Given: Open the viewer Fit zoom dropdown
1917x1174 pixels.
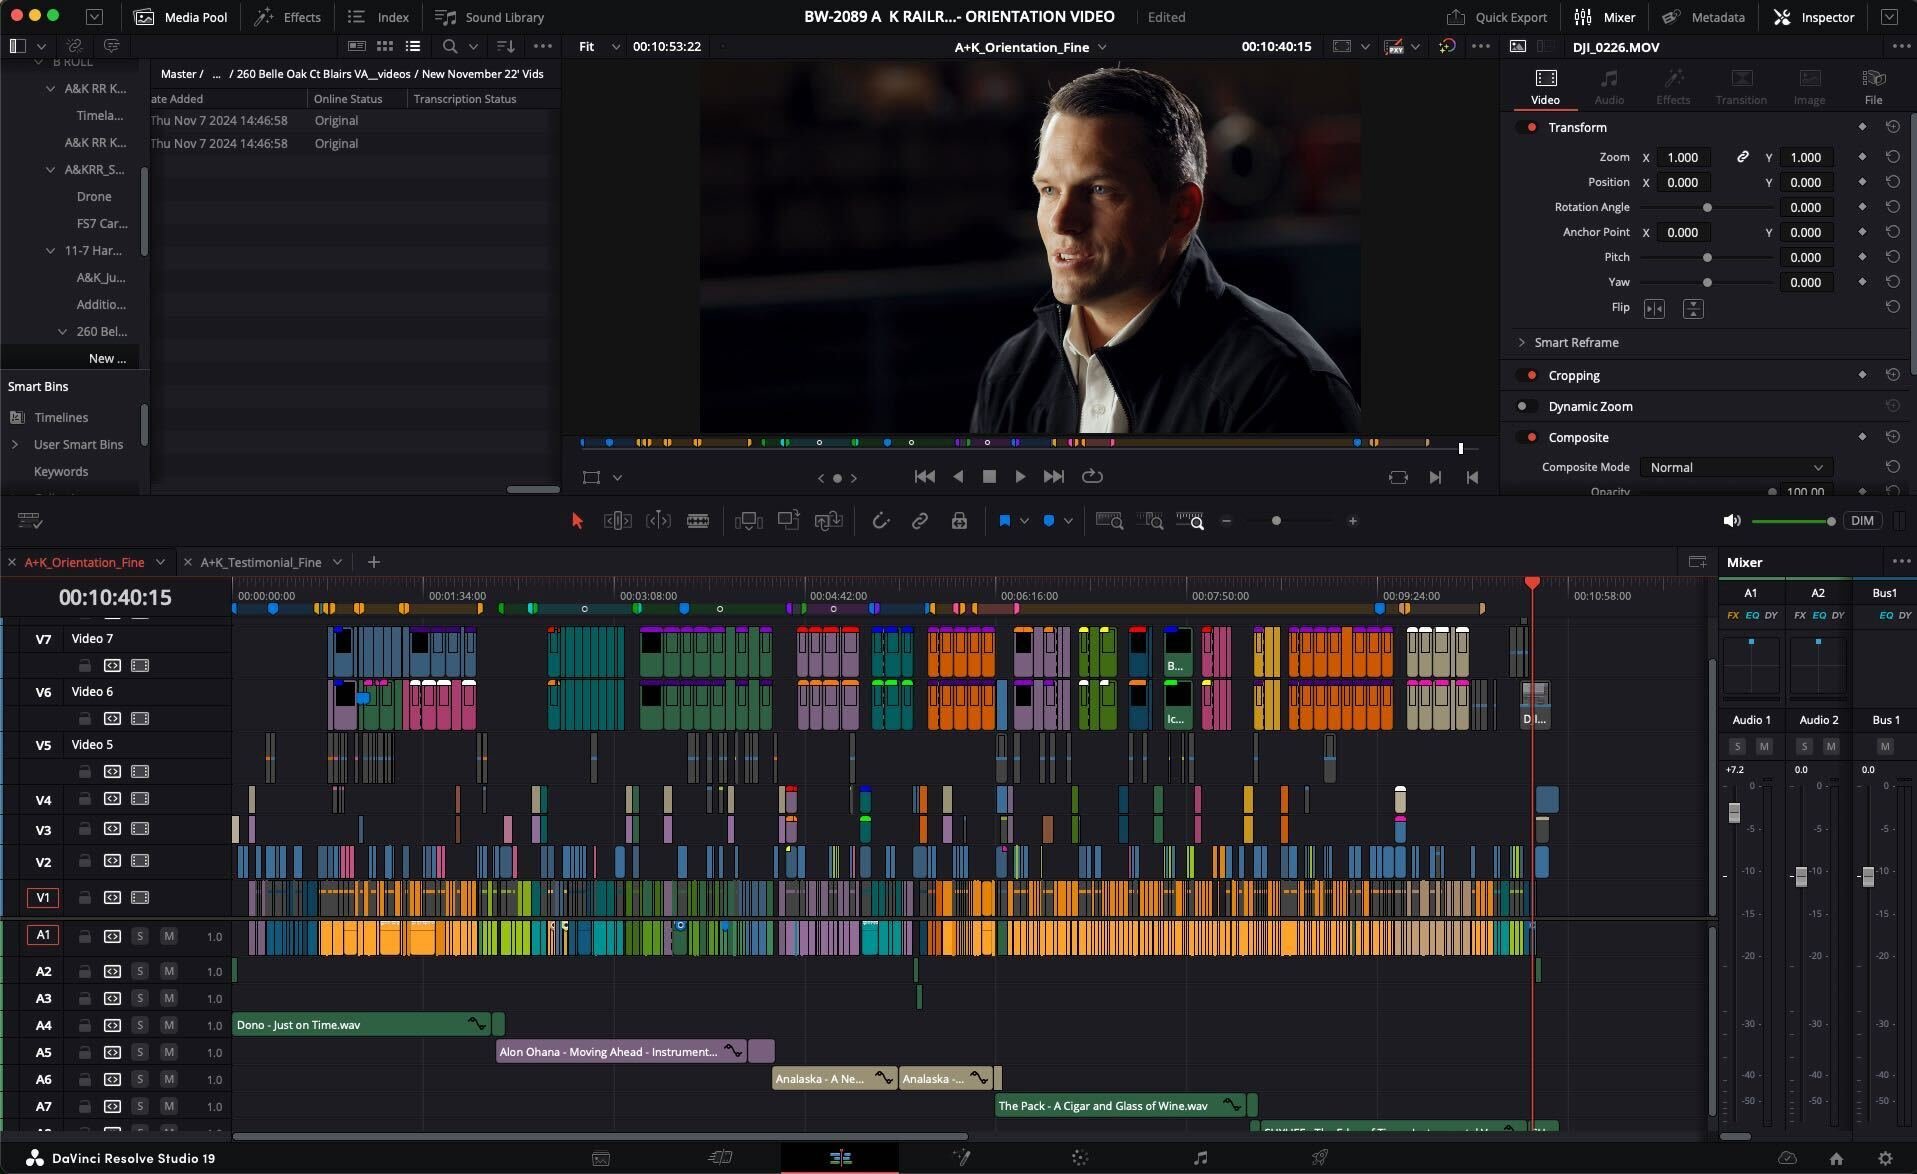Looking at the screenshot, I should 599,47.
